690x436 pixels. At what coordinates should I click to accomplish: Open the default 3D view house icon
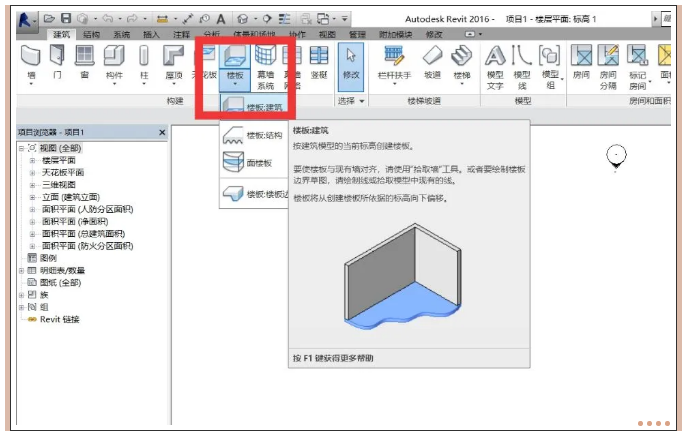pos(242,19)
